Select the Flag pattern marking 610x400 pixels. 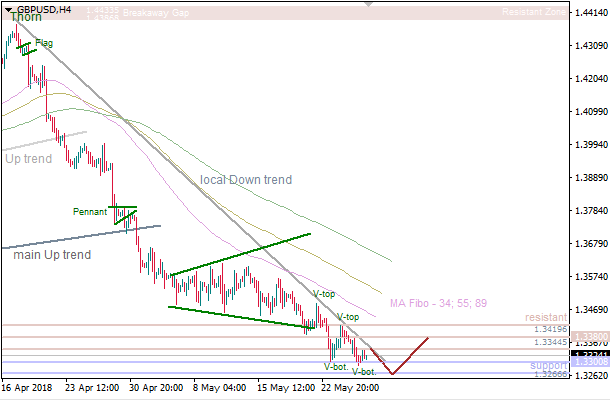[28, 46]
